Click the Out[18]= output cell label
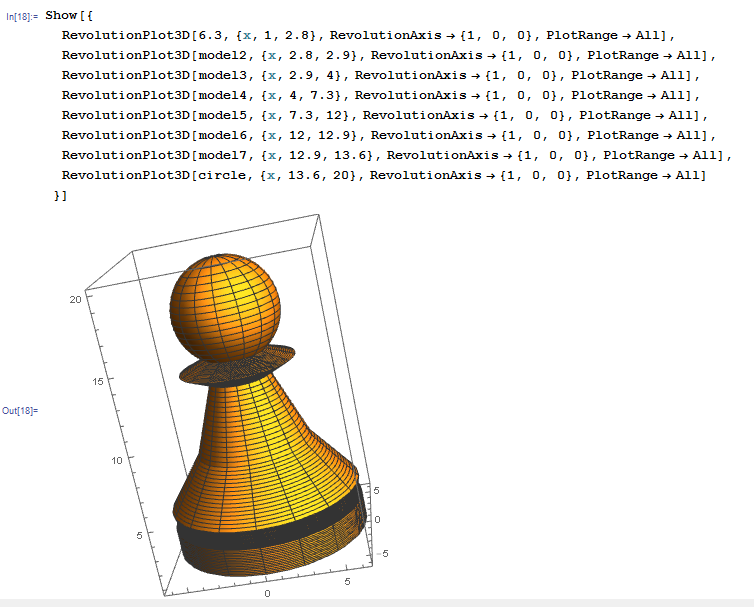754x607 pixels. (20, 410)
